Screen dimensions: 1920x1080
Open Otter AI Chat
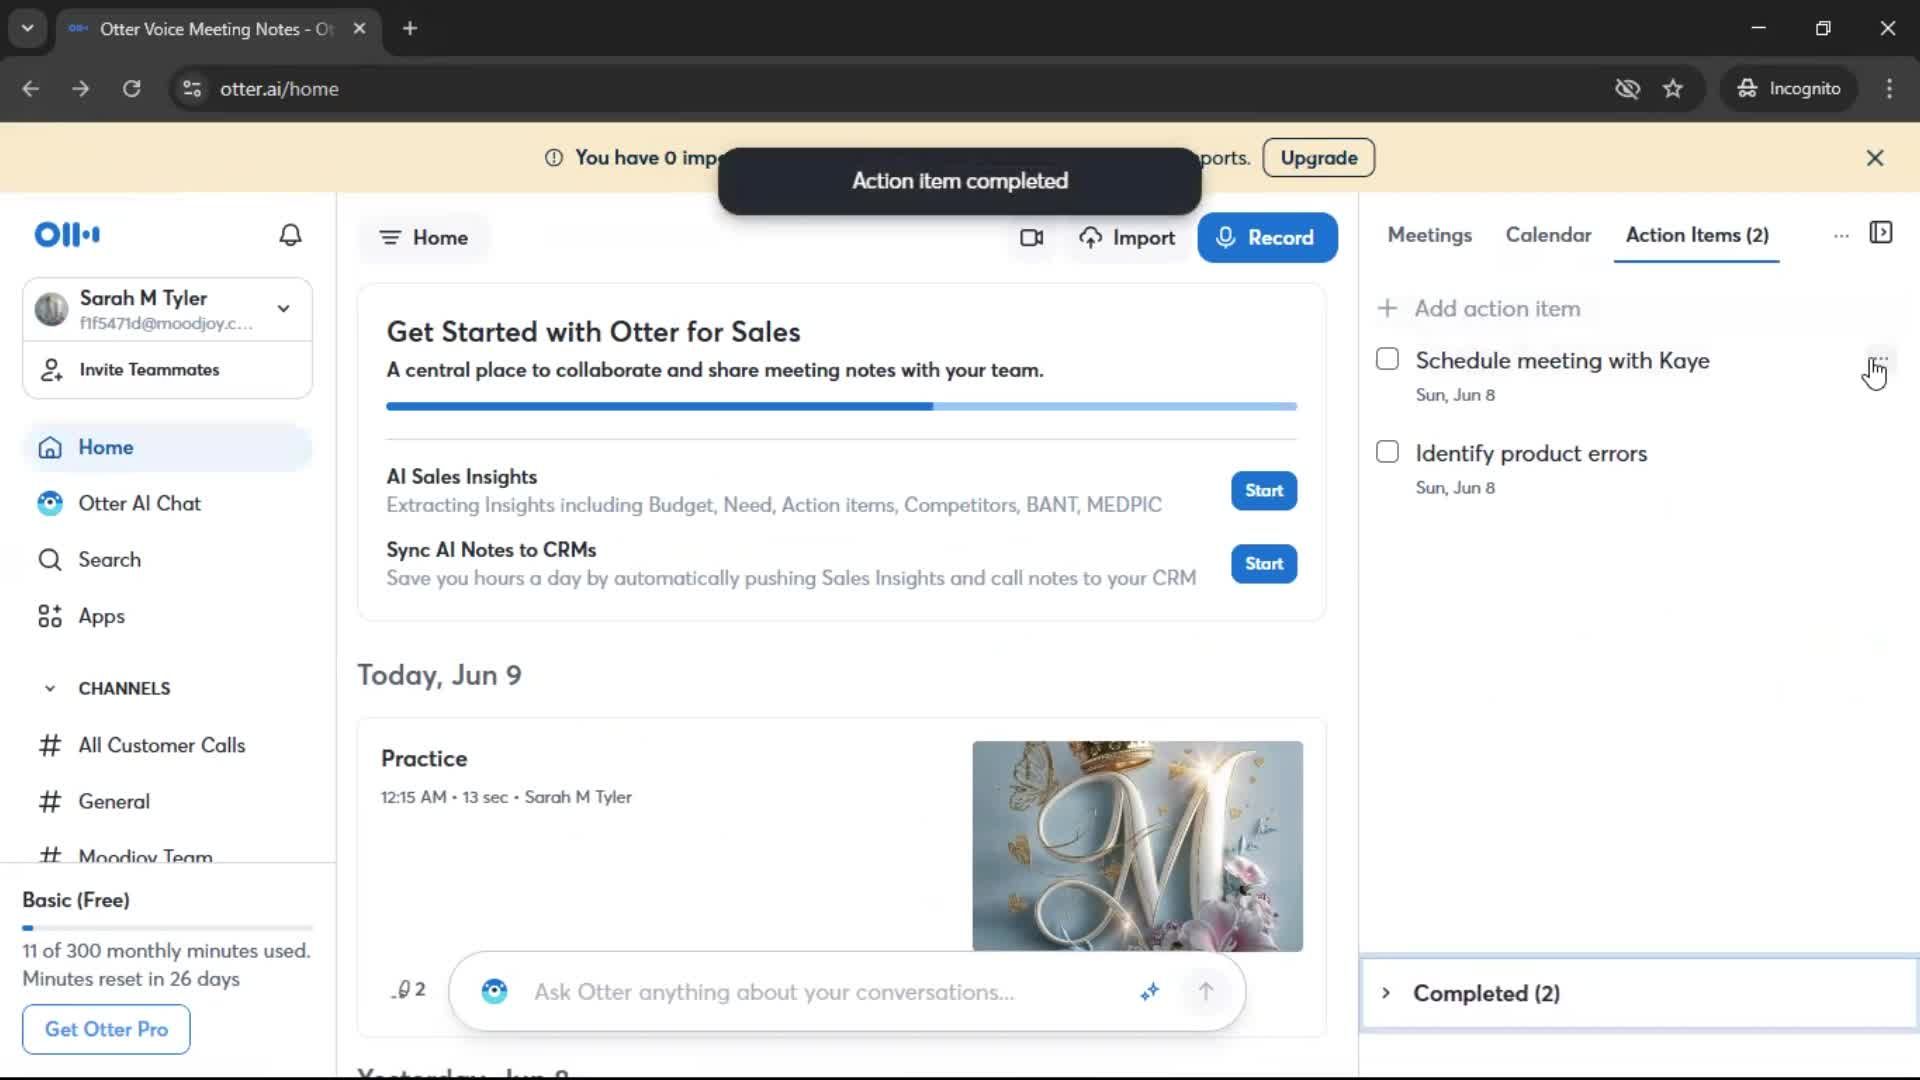[x=167, y=504]
